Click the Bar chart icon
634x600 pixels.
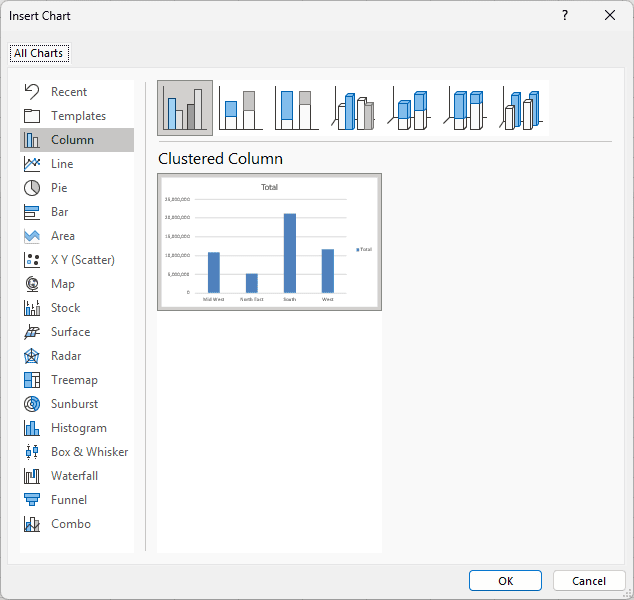pos(32,212)
